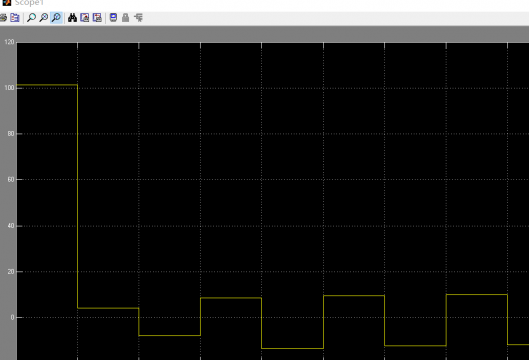This screenshot has width=529, height=360.
Task: Click the 100 label on y-axis
Action: pyautogui.click(x=9, y=88)
